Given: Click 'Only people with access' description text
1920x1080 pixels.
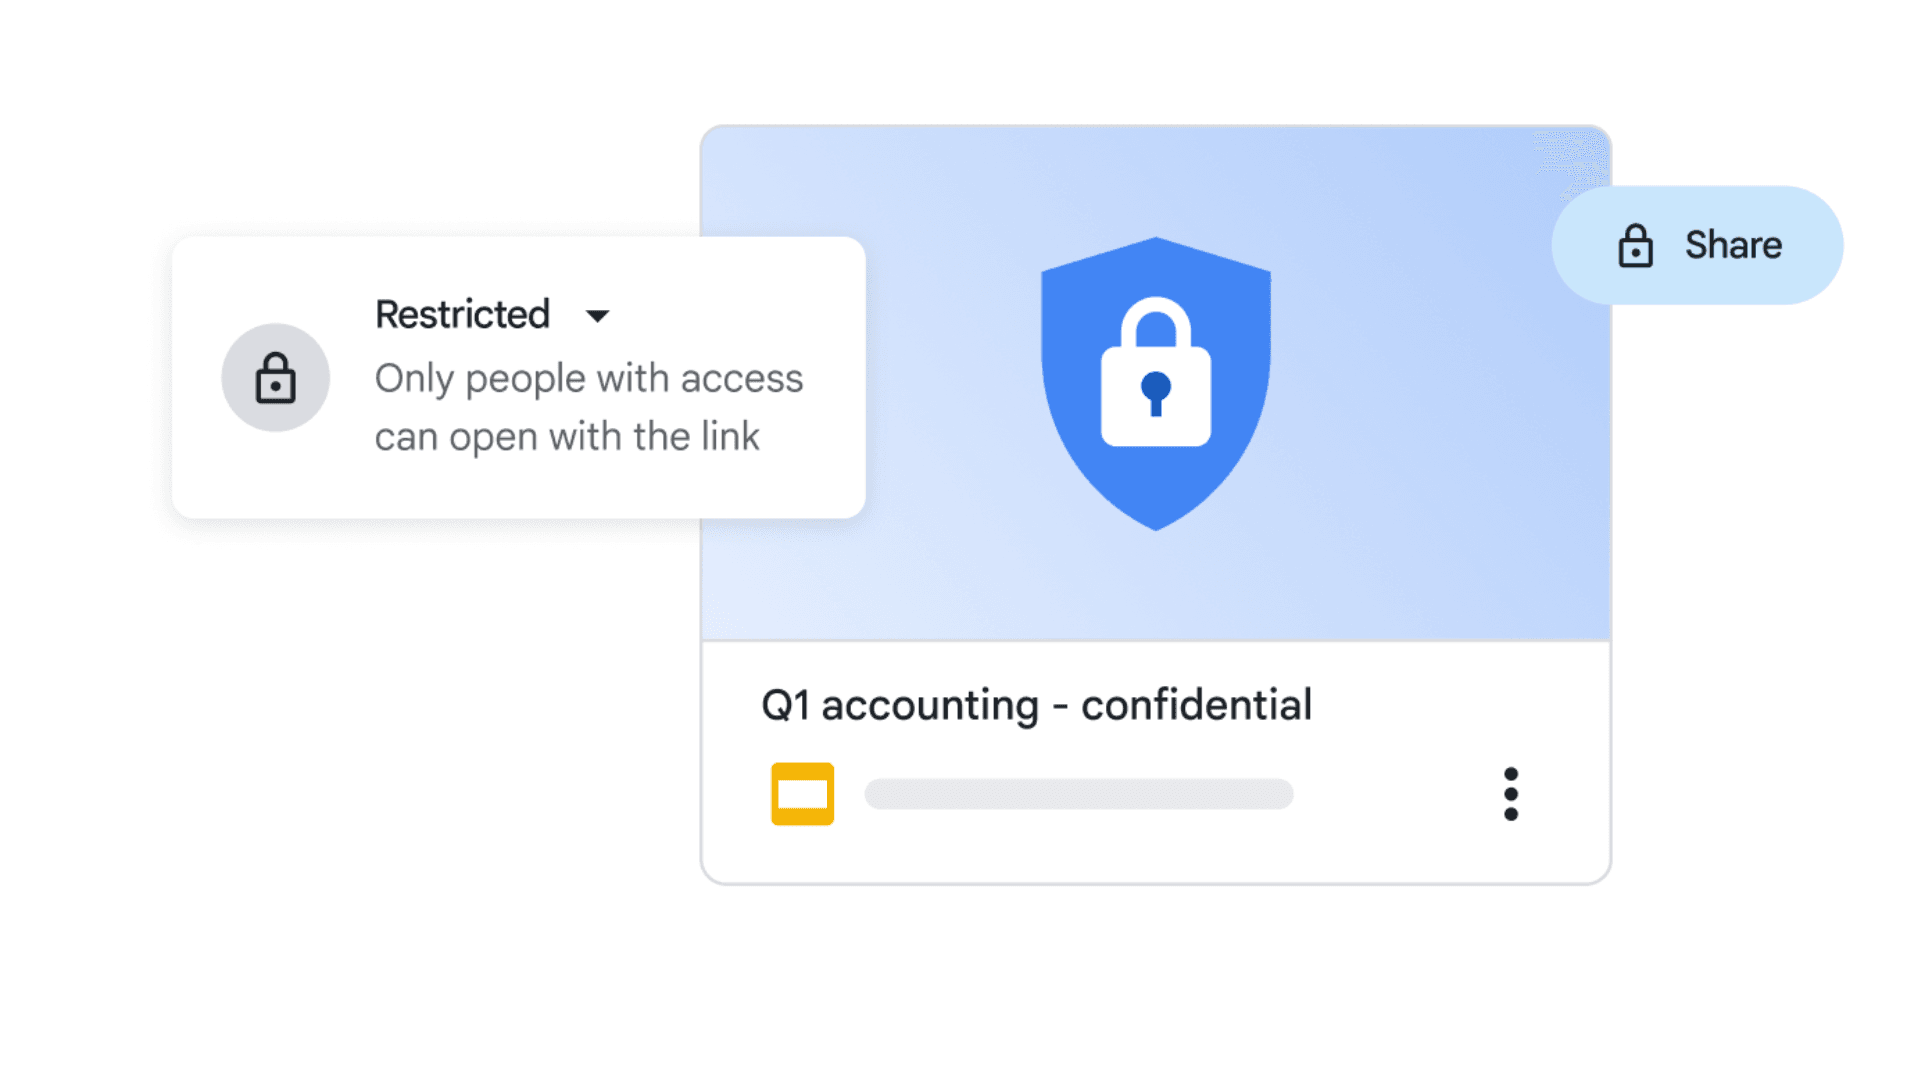Looking at the screenshot, I should (588, 379).
